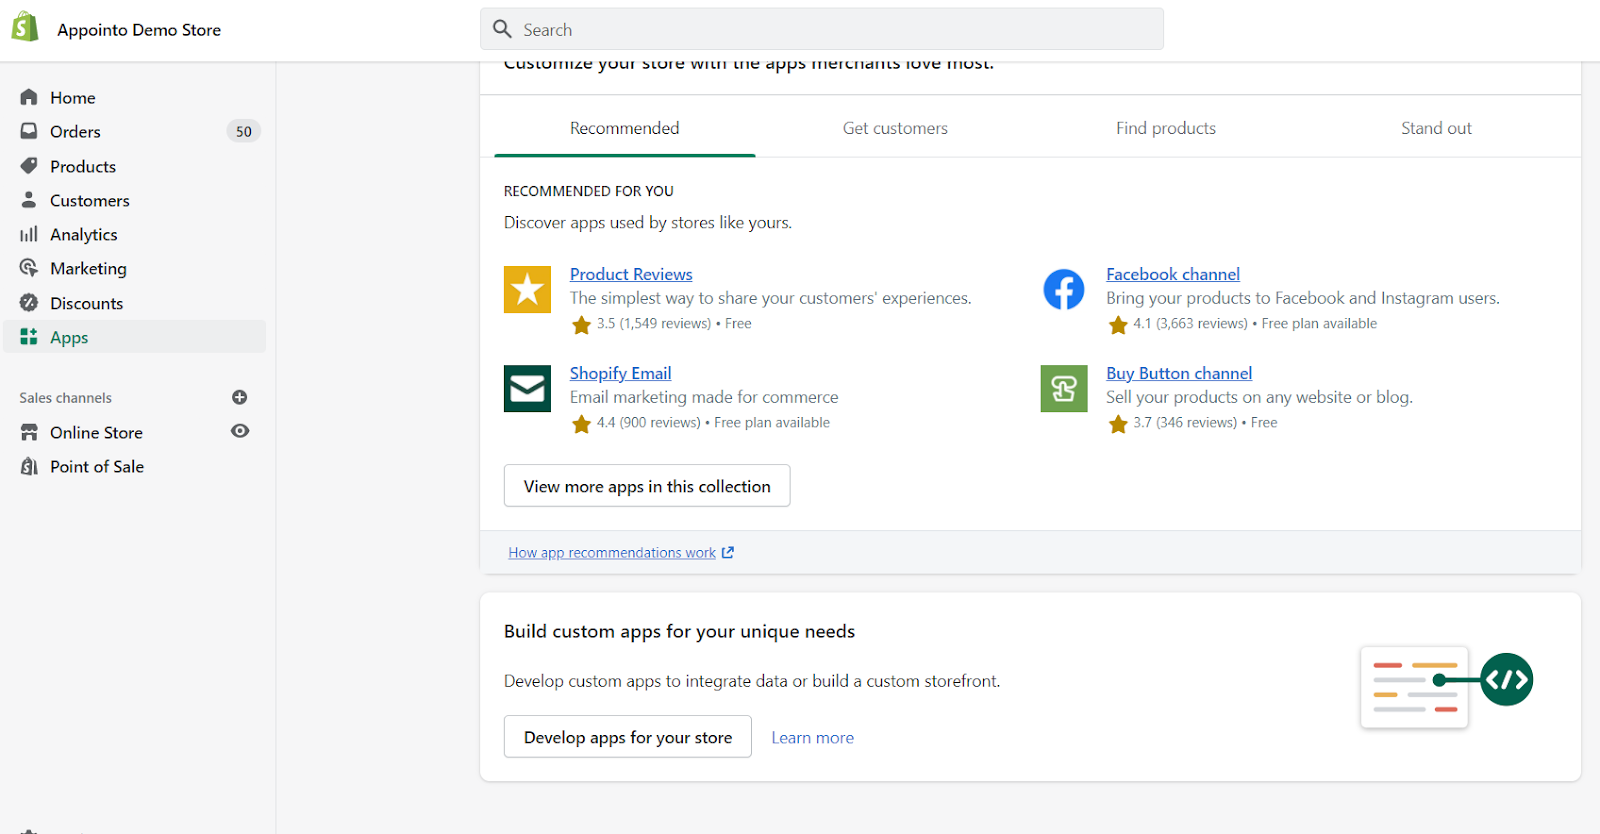Click the Appointo Demo Store name
The image size is (1600, 834).
[139, 30]
